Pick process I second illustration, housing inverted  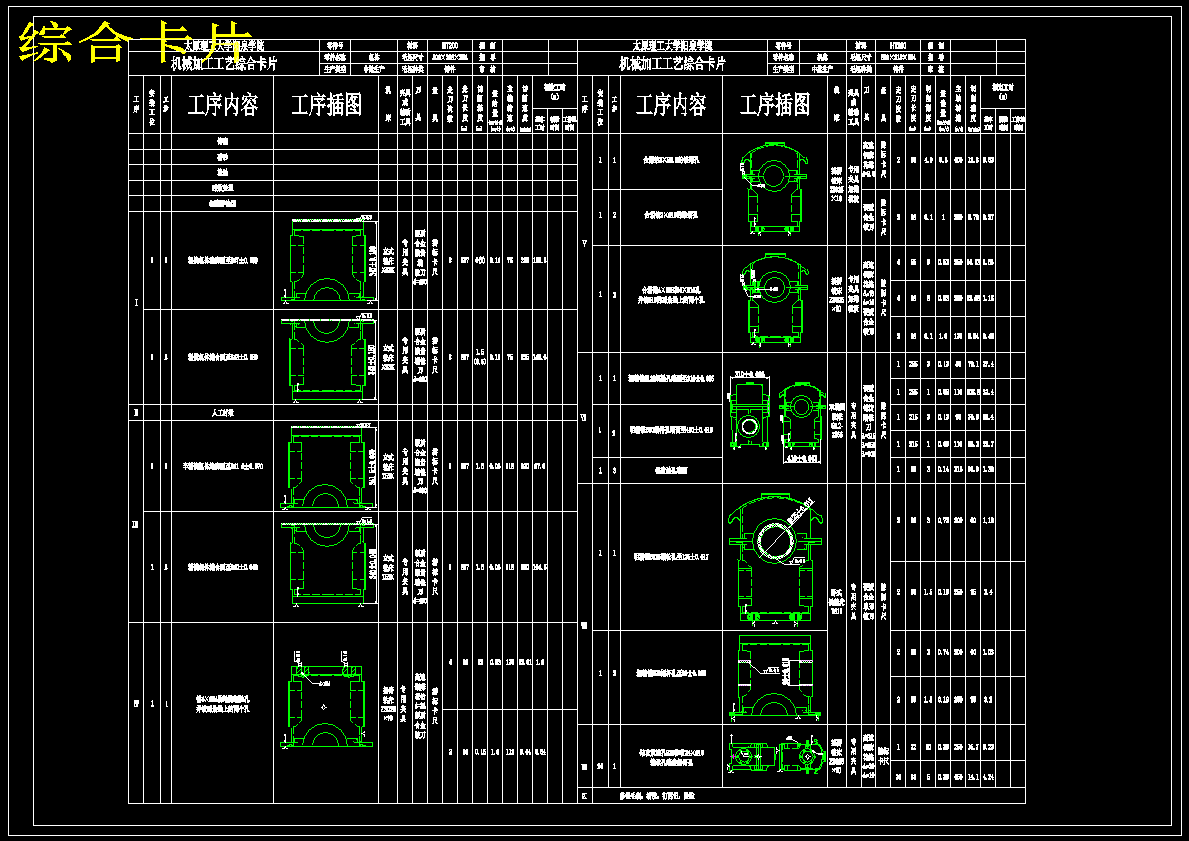coord(328,356)
